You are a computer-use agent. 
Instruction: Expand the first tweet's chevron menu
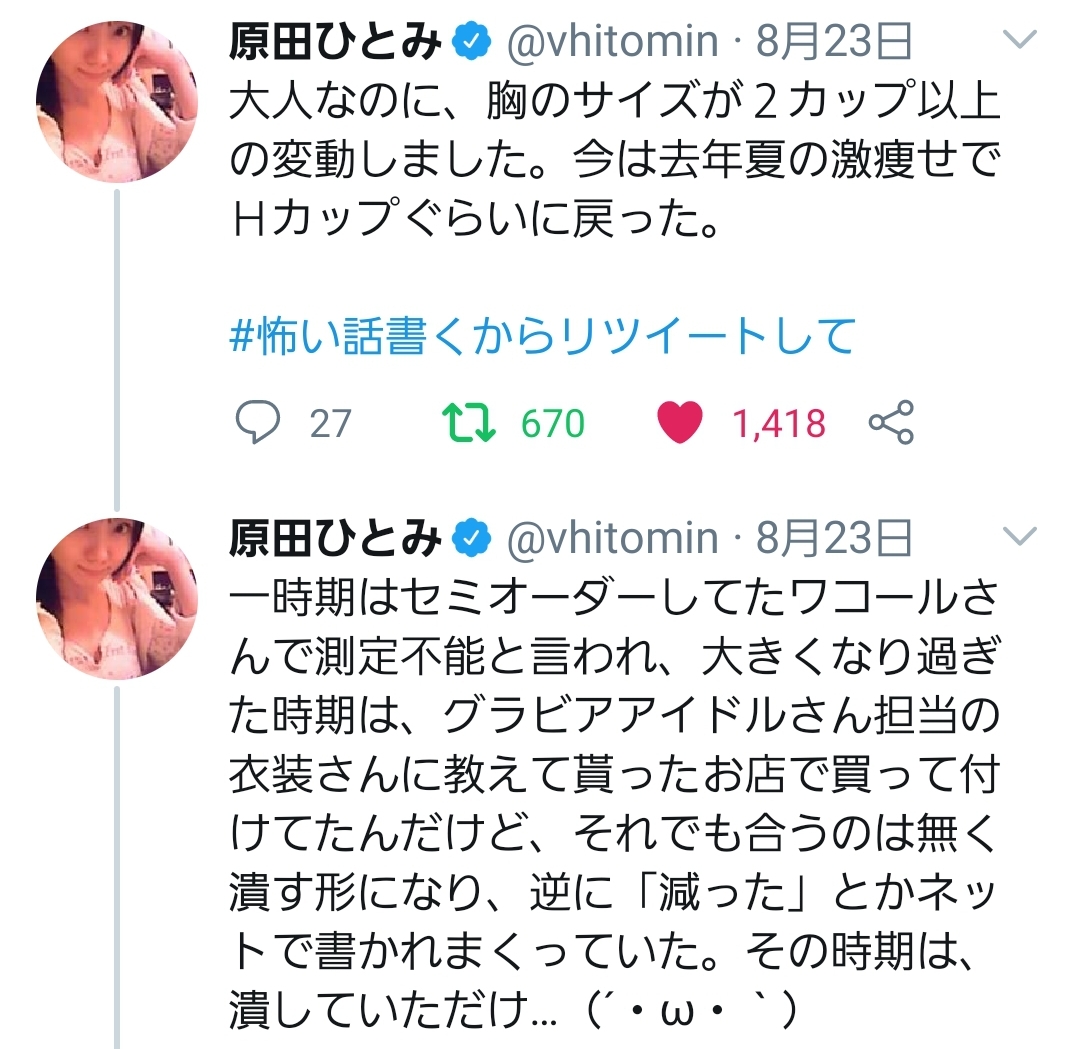tap(1021, 40)
